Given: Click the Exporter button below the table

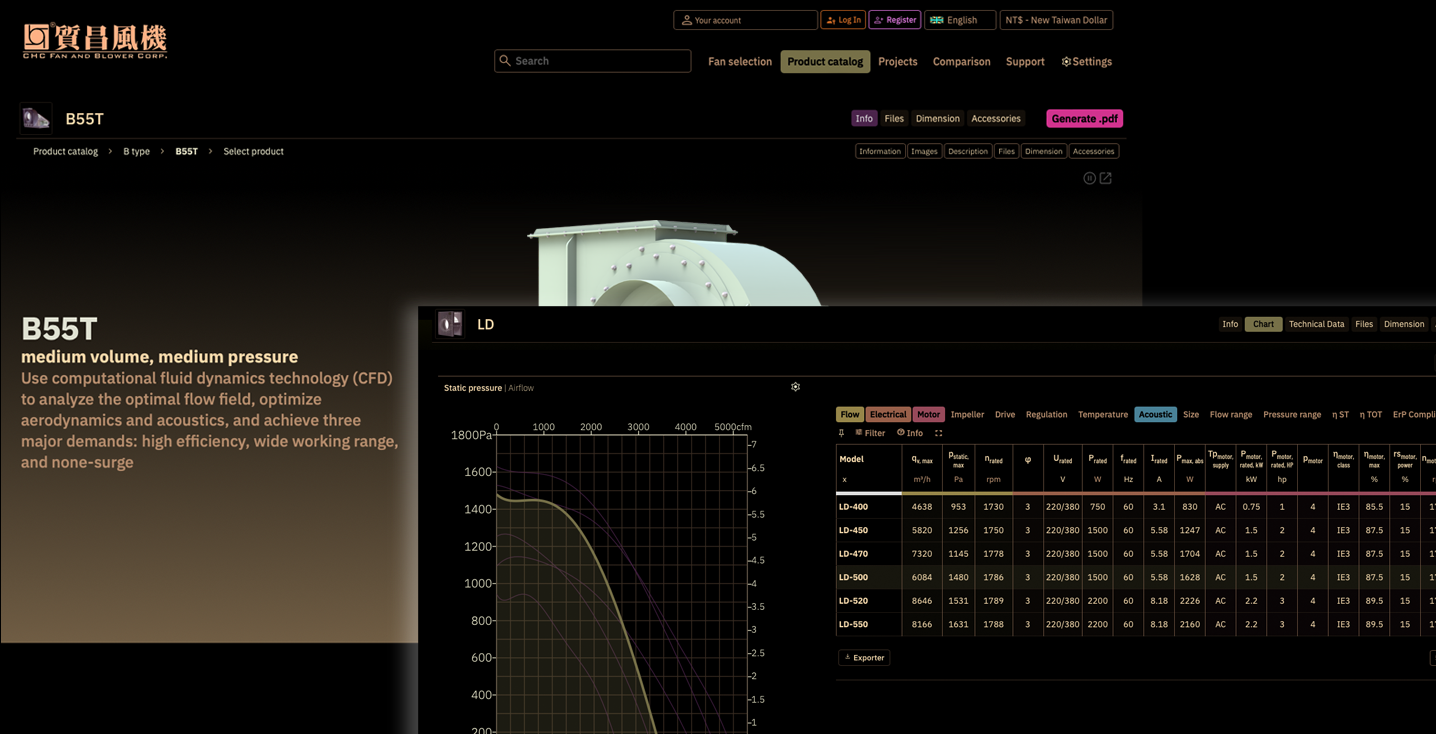Looking at the screenshot, I should click(x=864, y=658).
